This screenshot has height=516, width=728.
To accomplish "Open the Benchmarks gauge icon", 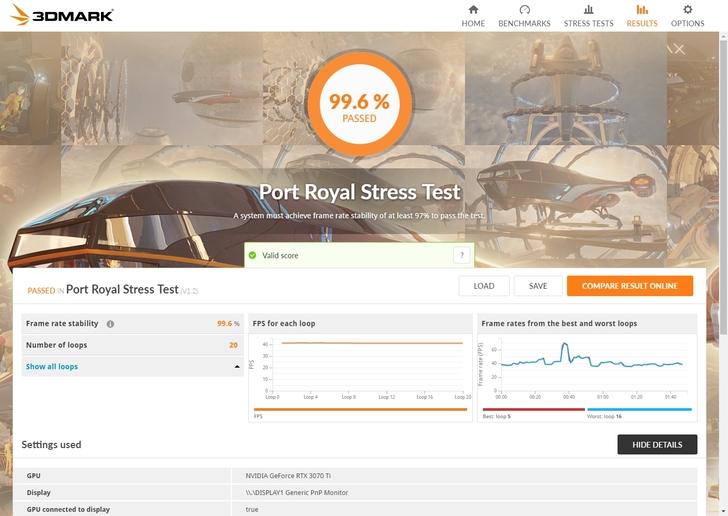I will click(524, 9).
